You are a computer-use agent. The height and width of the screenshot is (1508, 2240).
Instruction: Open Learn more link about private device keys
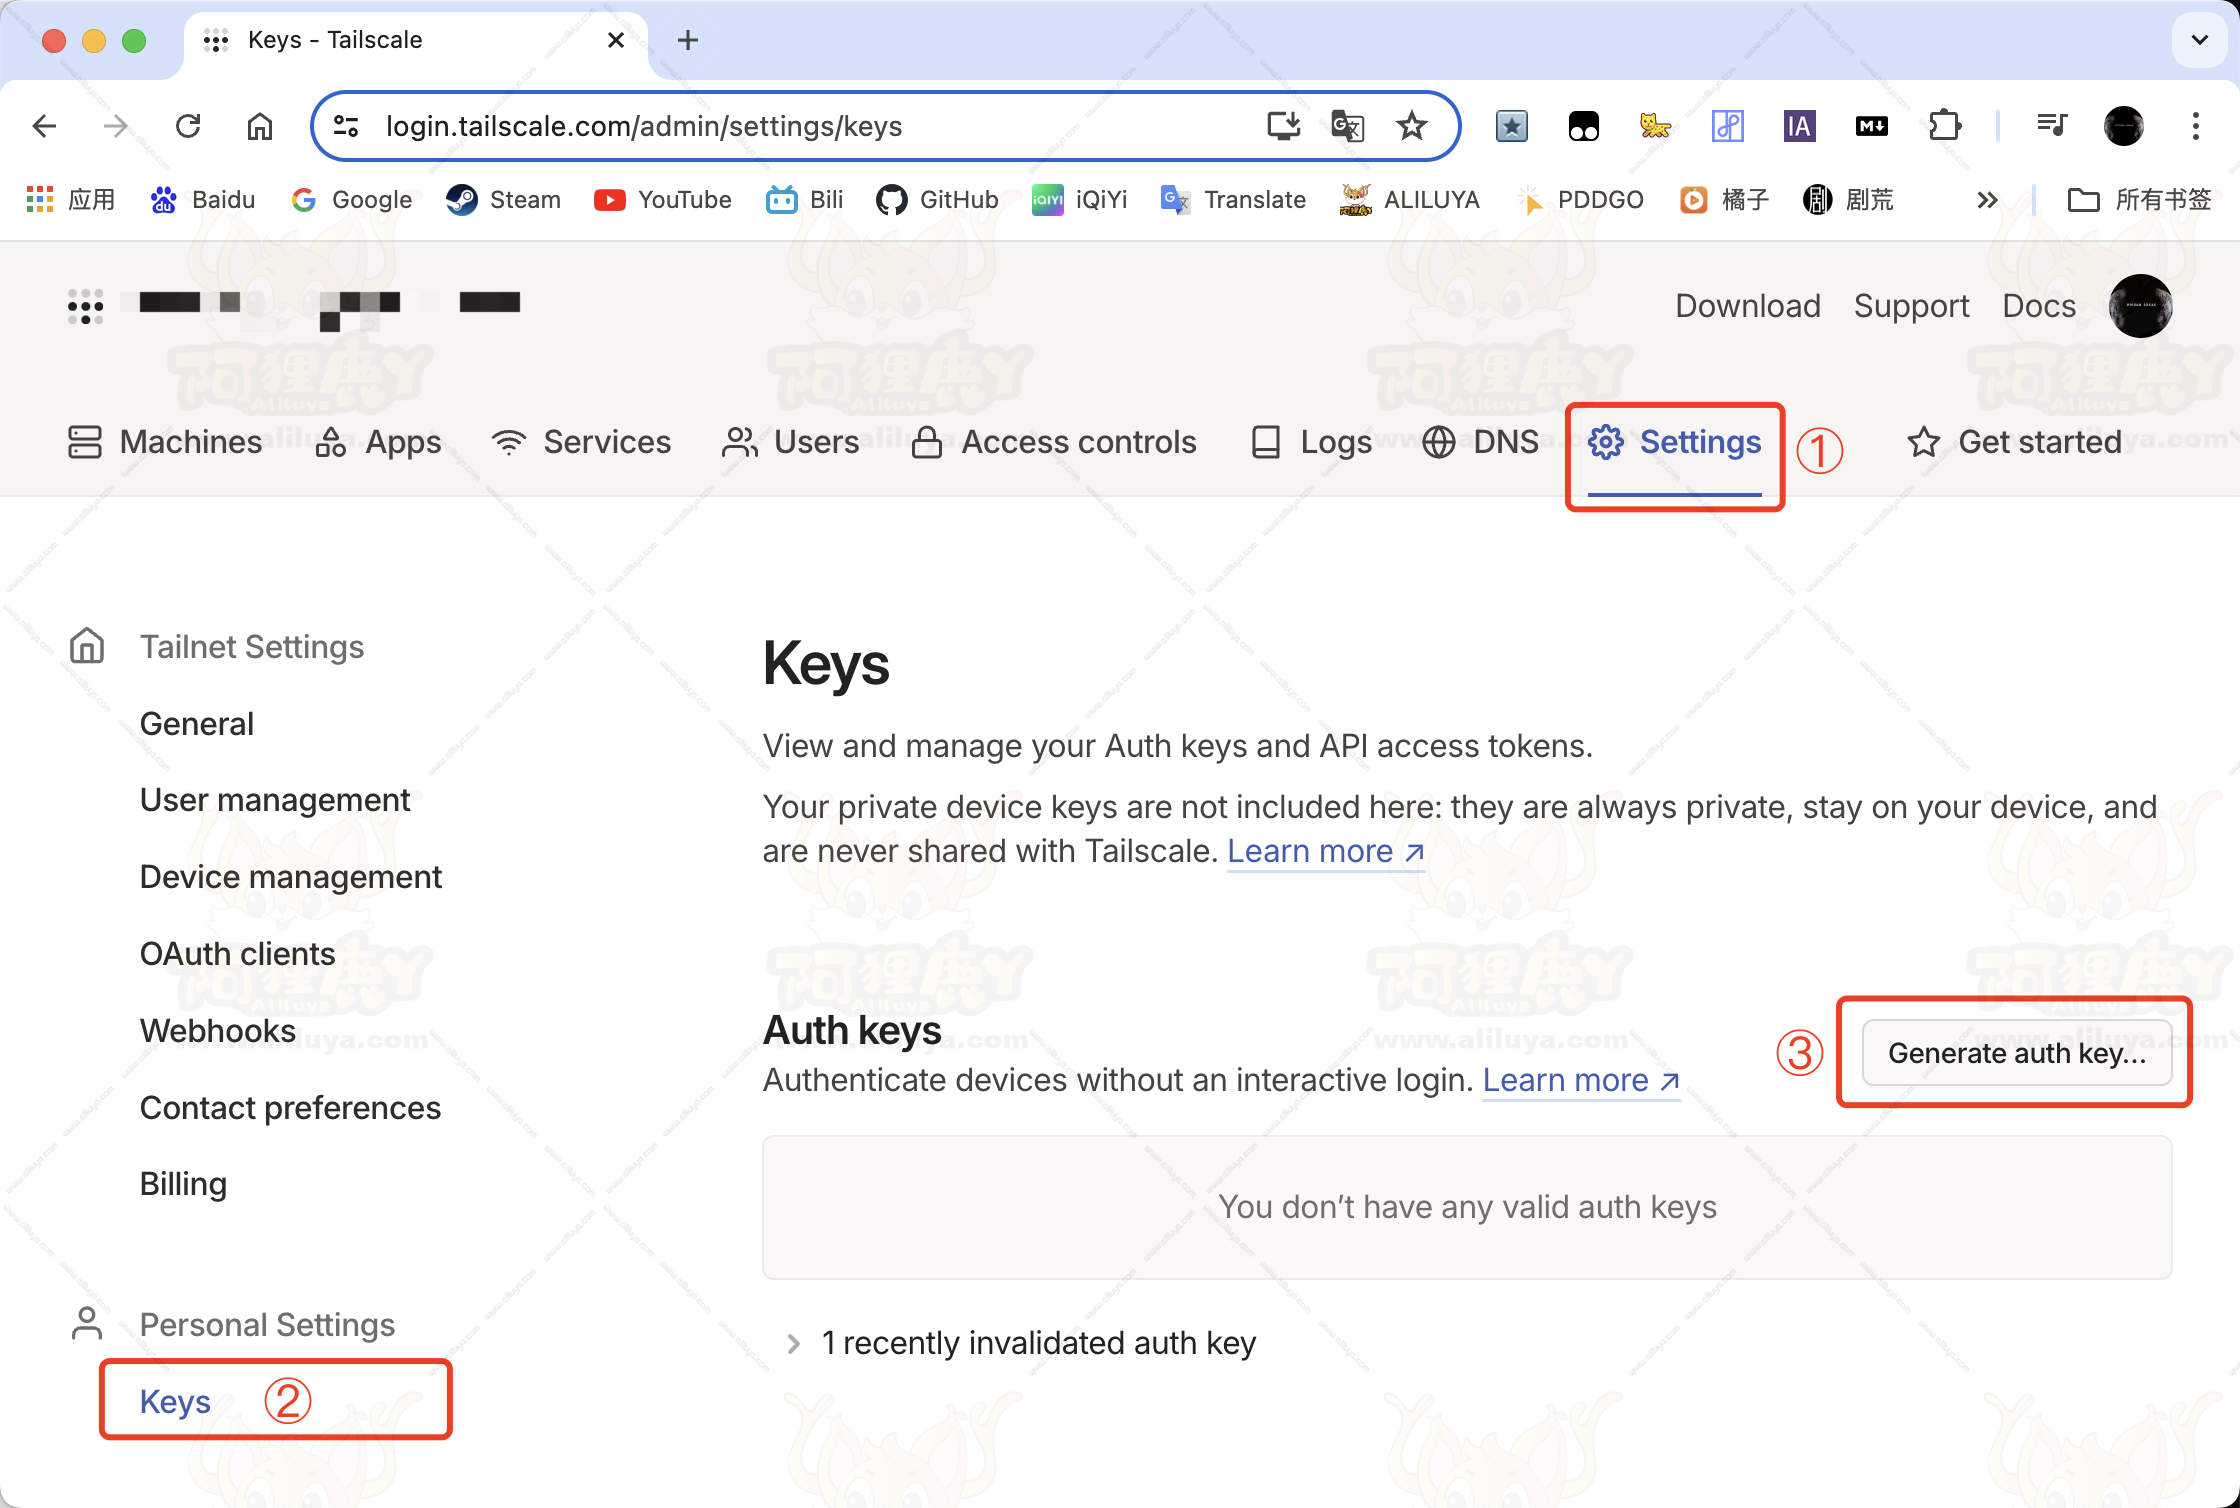[1325, 851]
